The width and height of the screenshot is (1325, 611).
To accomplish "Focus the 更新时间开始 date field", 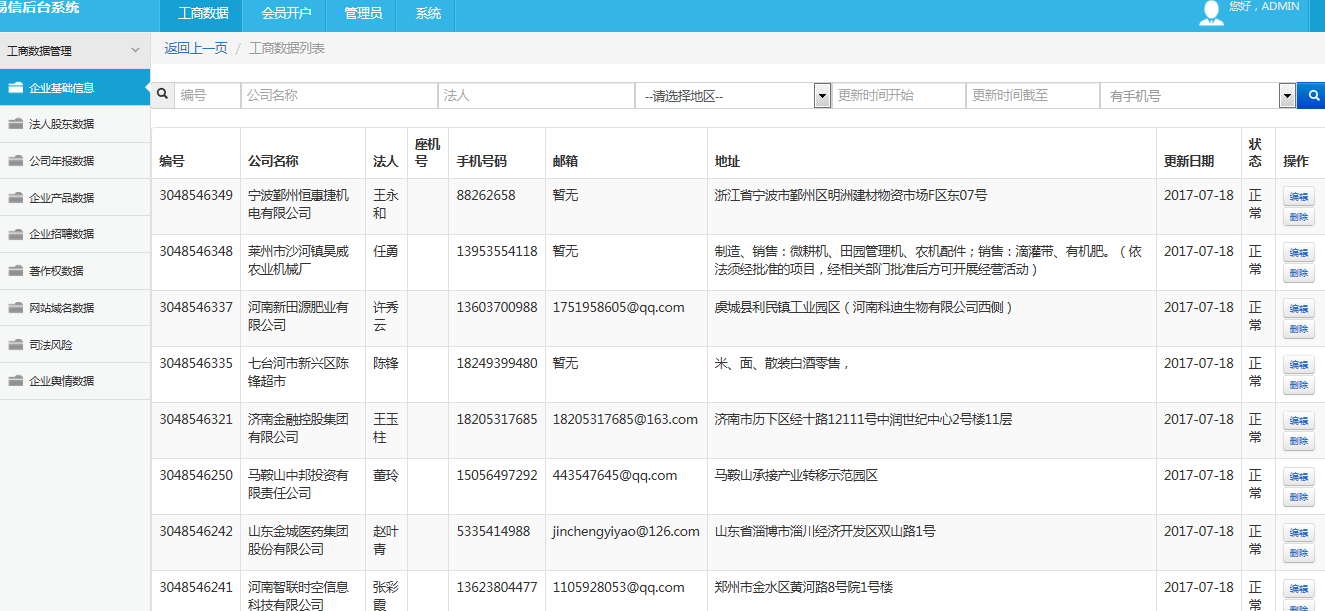I will 899,96.
